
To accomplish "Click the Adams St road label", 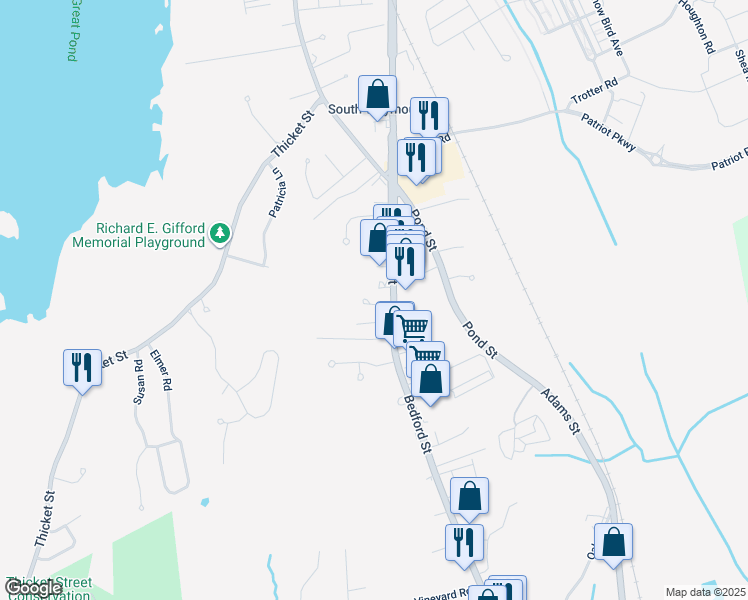I will click(x=561, y=411).
